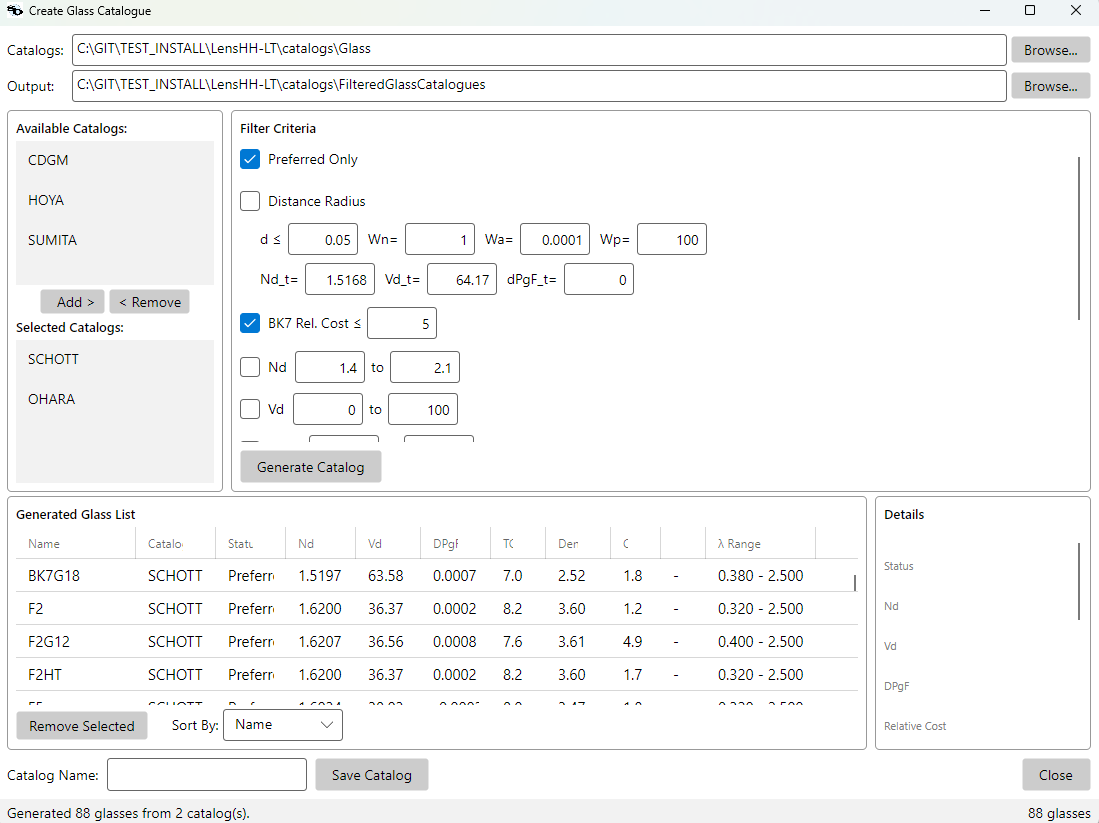This screenshot has height=823, width=1099.
Task: Select the F2 glass row
Action: (x=436, y=608)
